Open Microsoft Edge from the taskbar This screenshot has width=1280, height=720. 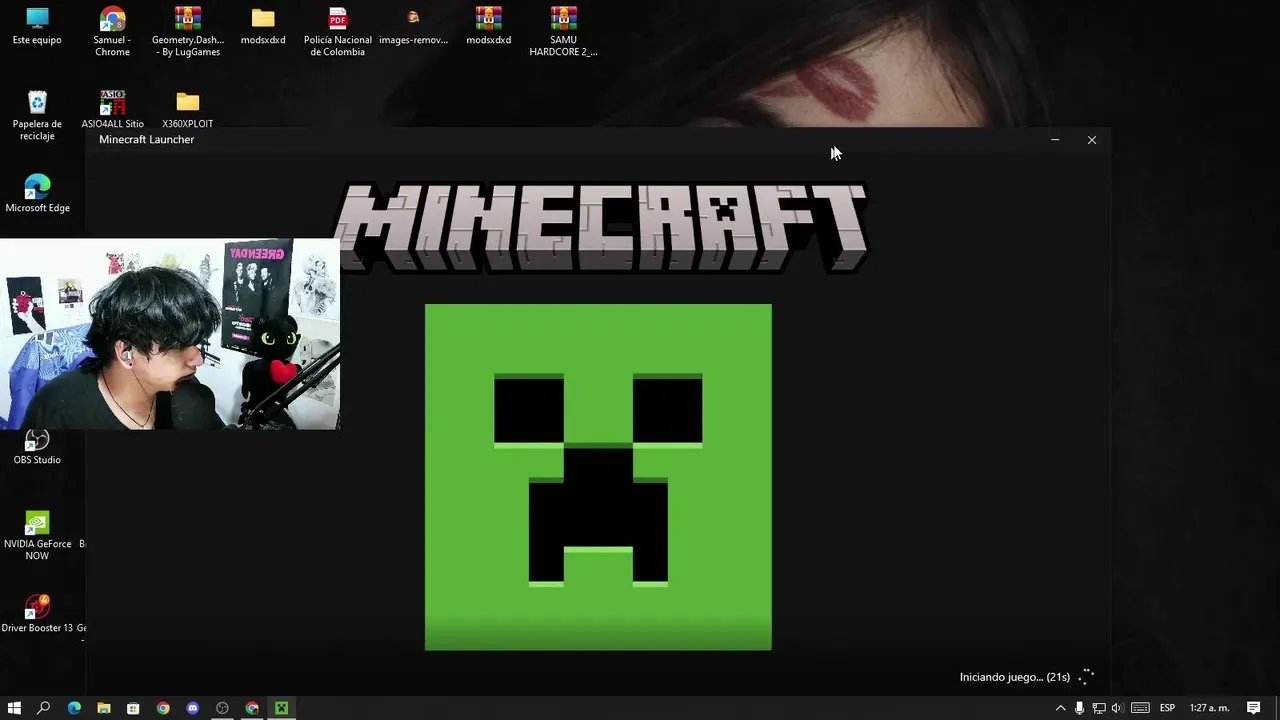pos(74,708)
